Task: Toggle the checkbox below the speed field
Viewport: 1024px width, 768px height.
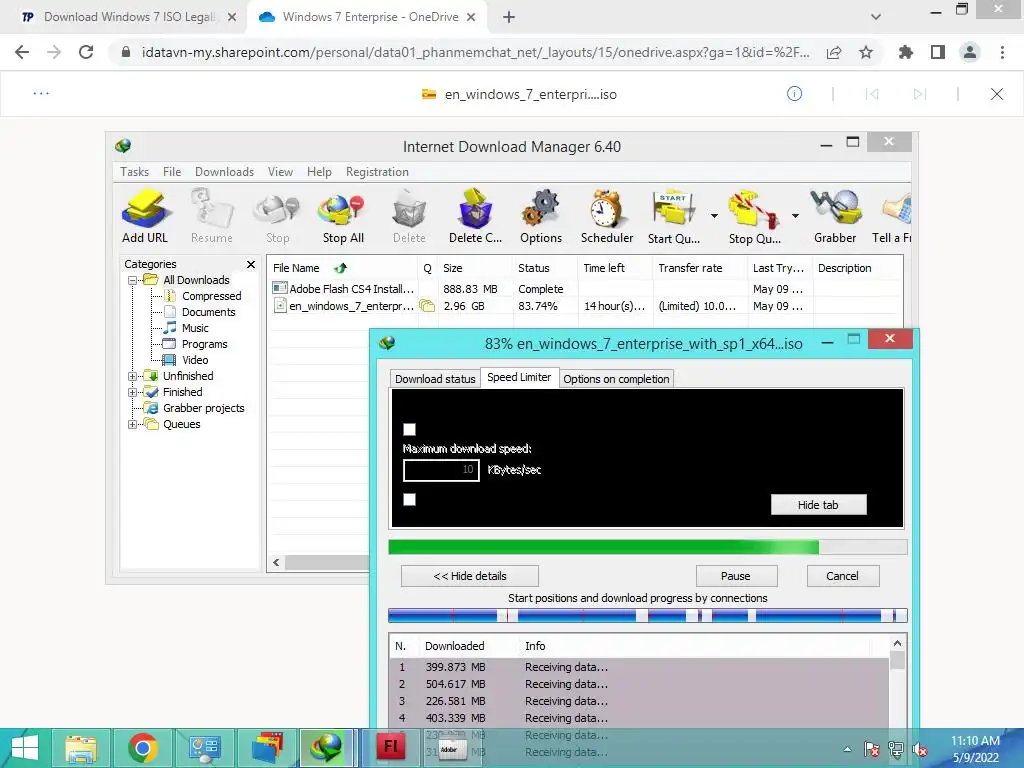Action: [409, 500]
